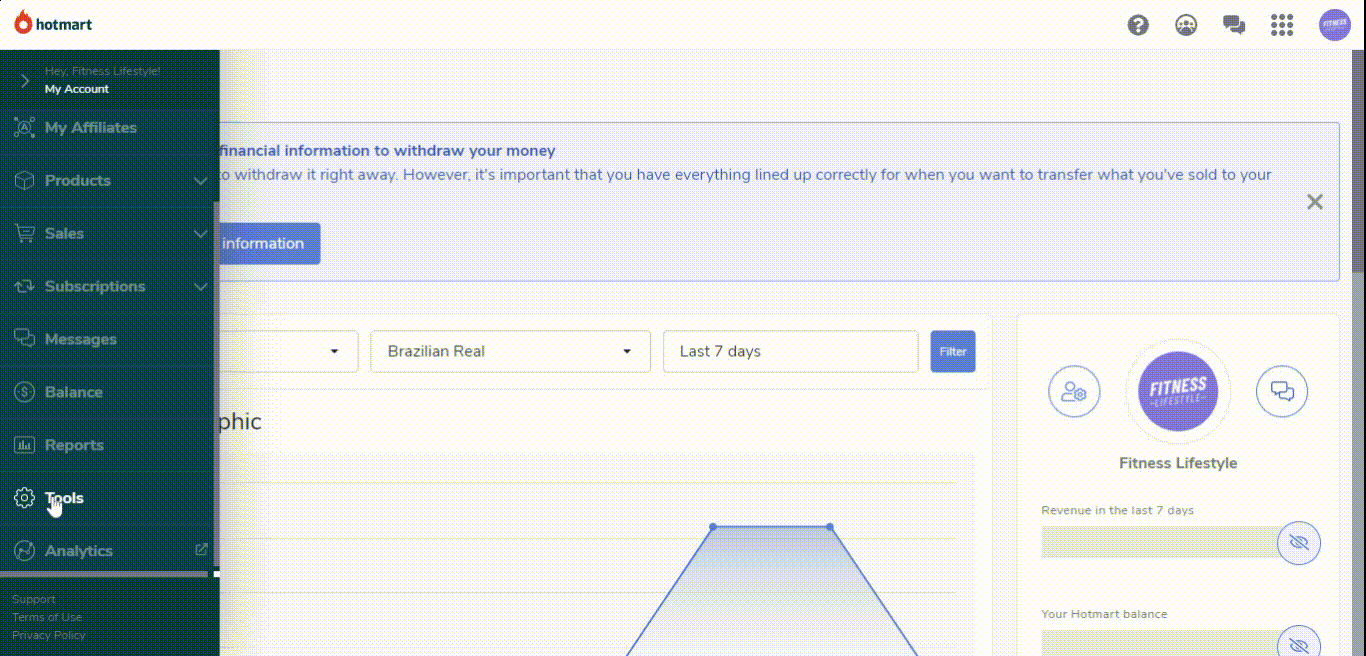Select Analytics in sidebar menu
Image resolution: width=1366 pixels, height=656 pixels.
(x=78, y=551)
